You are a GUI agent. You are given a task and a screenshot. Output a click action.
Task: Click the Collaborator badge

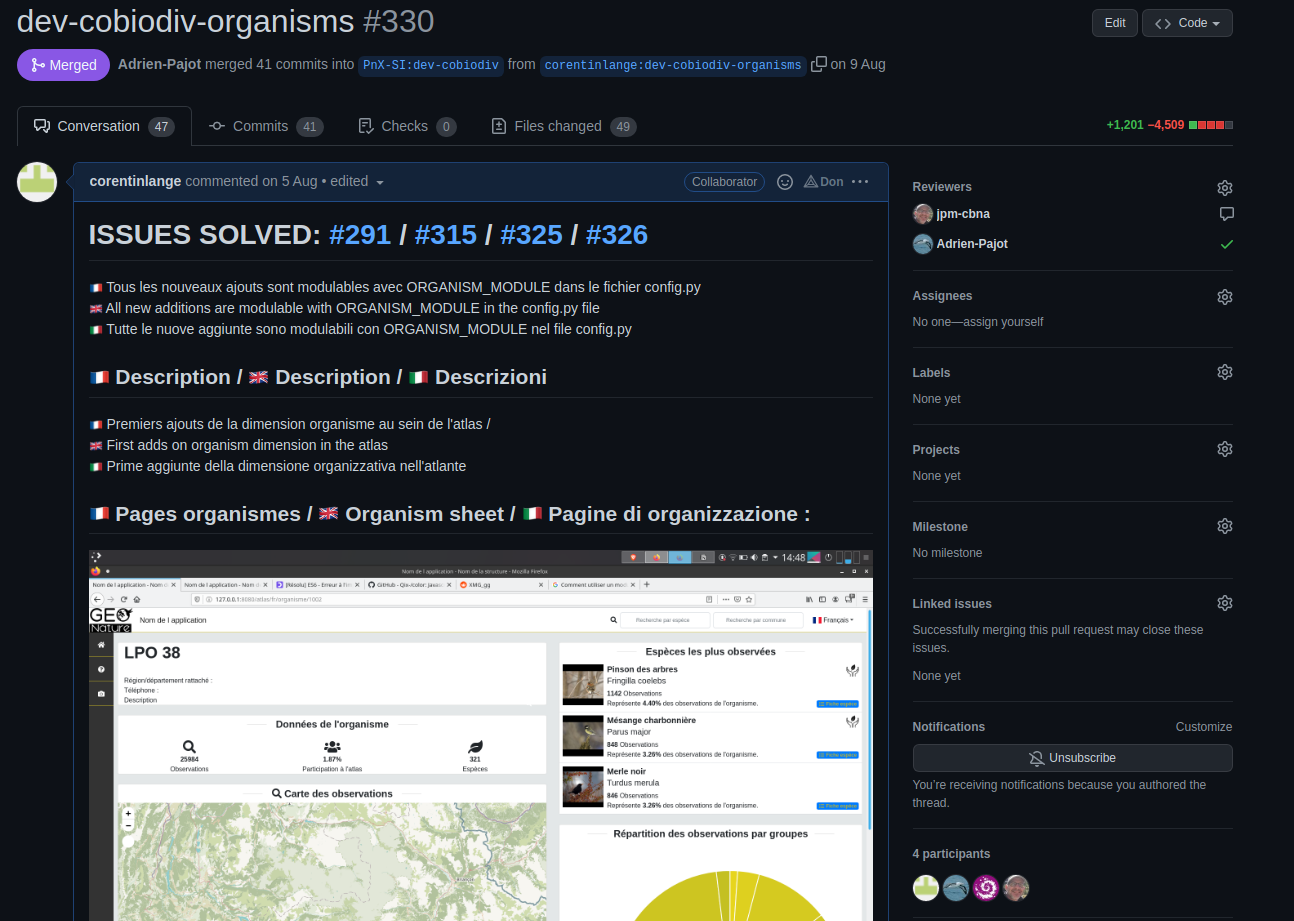tap(725, 182)
